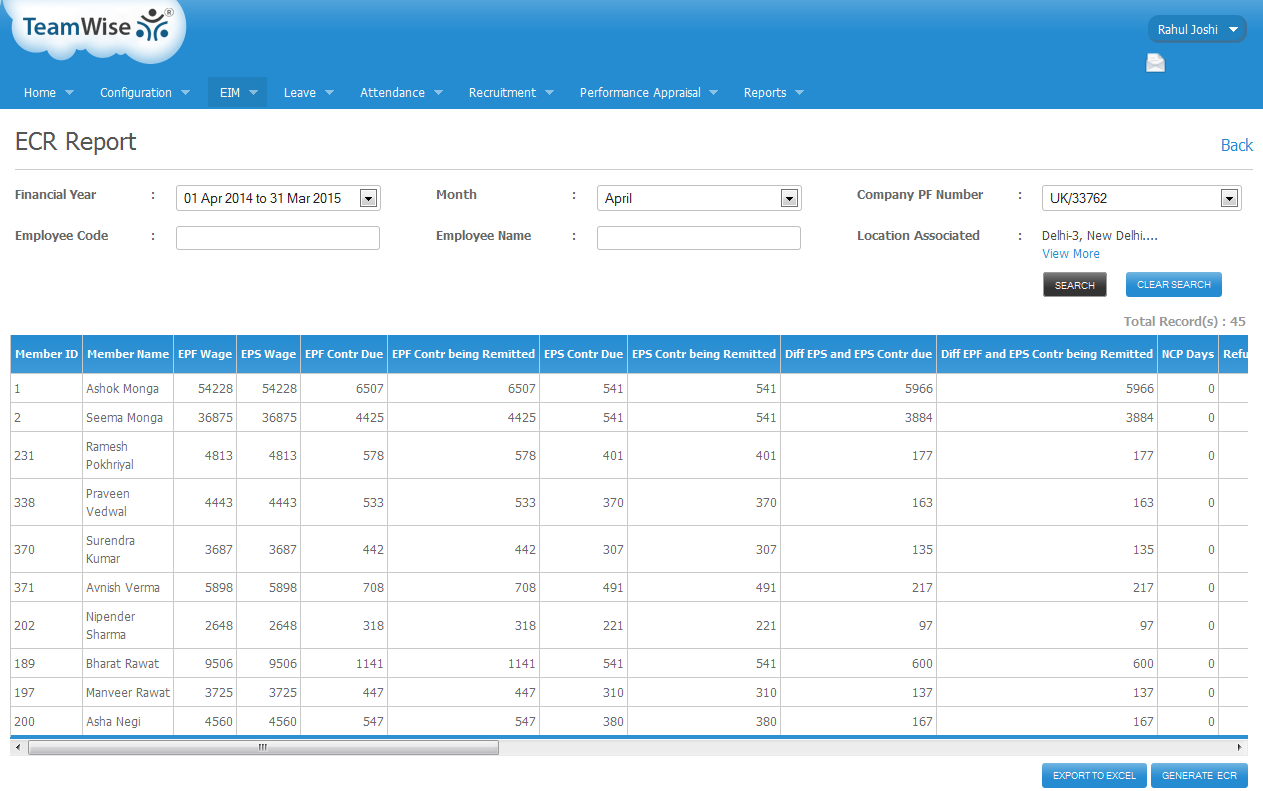Click Export to Excel button

pos(1094,776)
